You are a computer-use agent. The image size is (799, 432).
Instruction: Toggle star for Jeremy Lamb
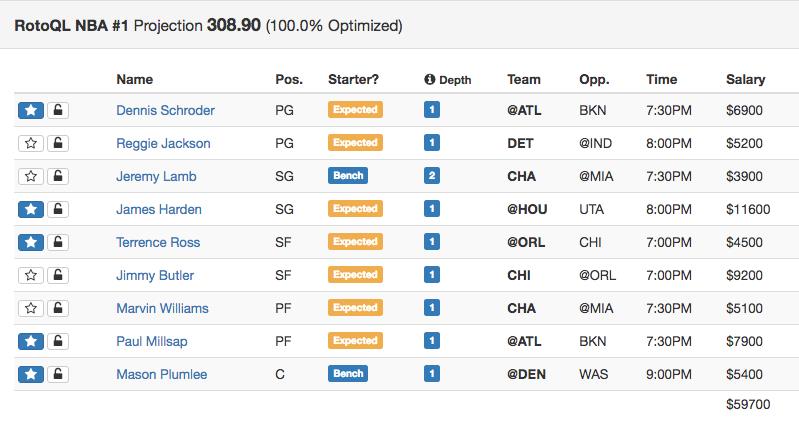point(31,176)
